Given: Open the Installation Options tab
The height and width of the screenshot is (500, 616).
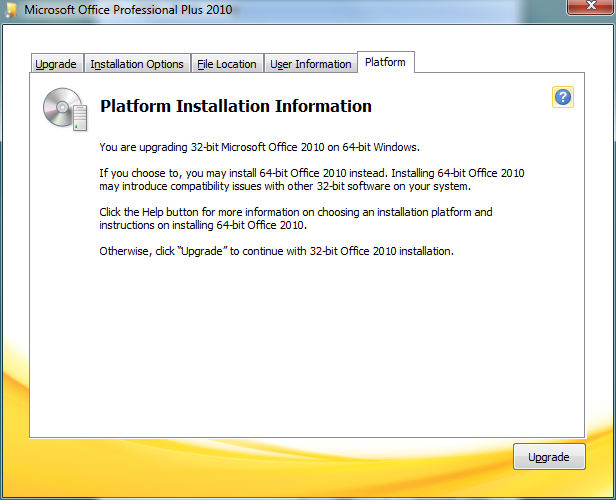Looking at the screenshot, I should [x=137, y=64].
